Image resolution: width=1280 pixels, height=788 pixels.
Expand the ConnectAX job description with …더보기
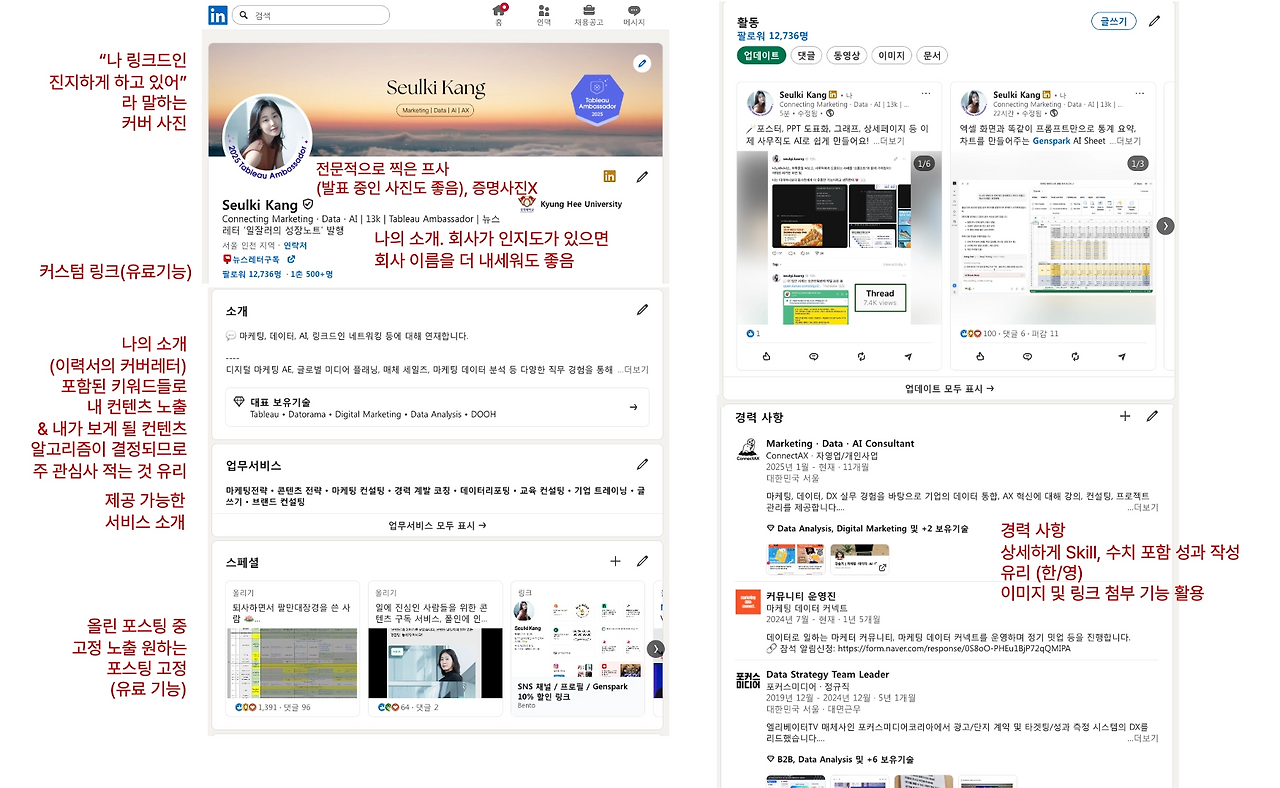click(1143, 508)
